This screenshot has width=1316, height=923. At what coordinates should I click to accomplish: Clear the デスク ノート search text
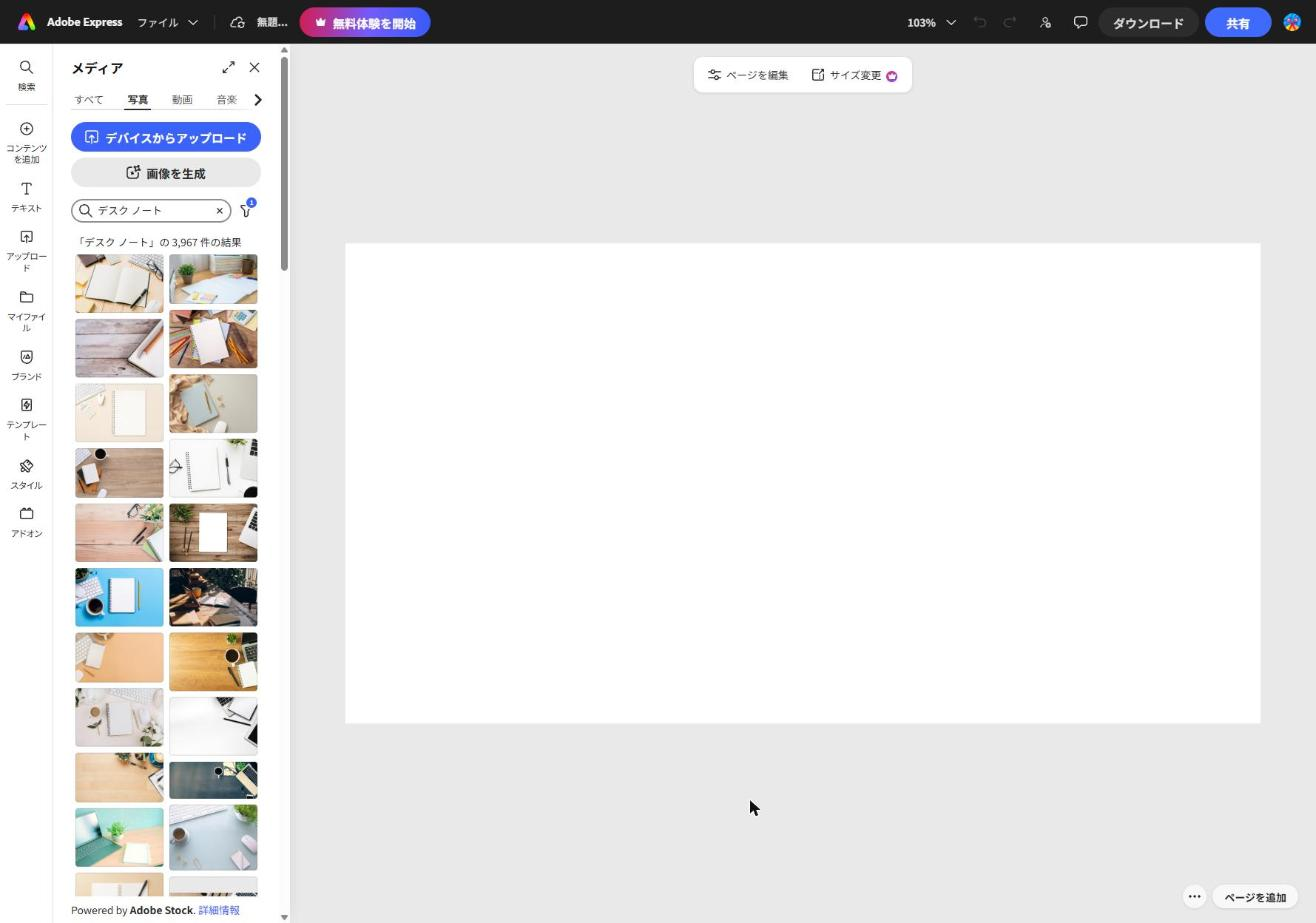pyautogui.click(x=219, y=210)
